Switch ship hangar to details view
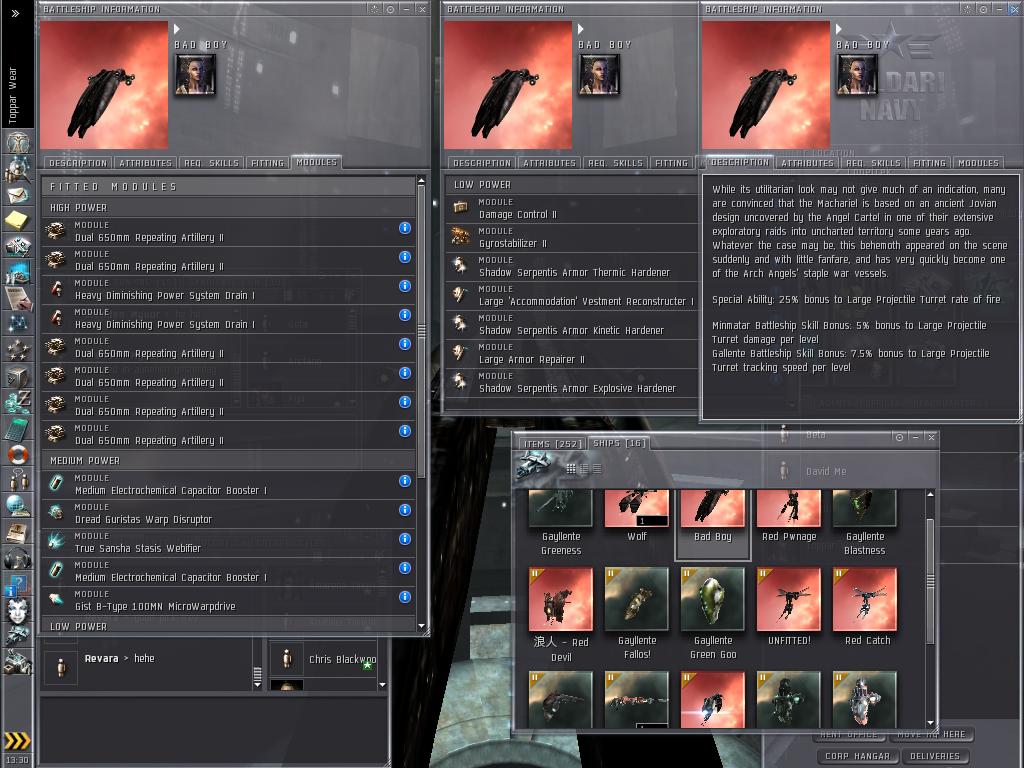1024x768 pixels. (584, 468)
